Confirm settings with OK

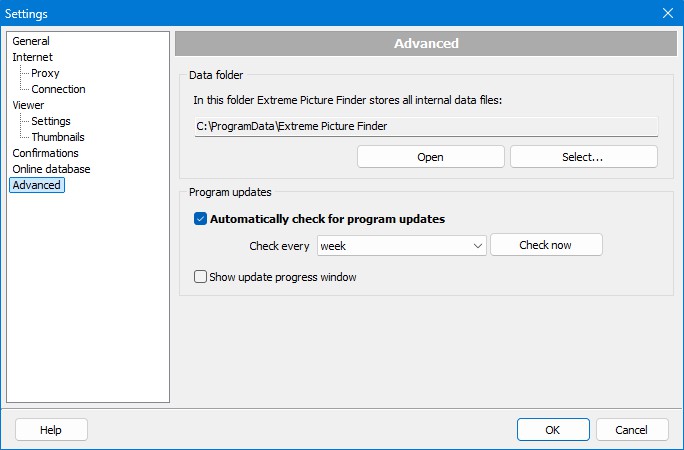553,430
